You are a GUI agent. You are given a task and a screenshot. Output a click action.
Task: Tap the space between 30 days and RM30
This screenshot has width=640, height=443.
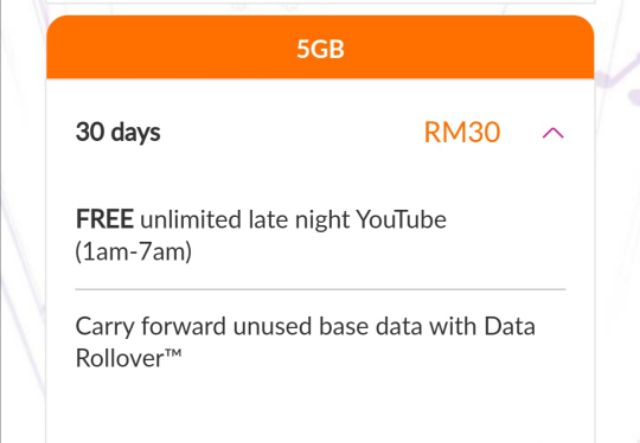coord(290,133)
